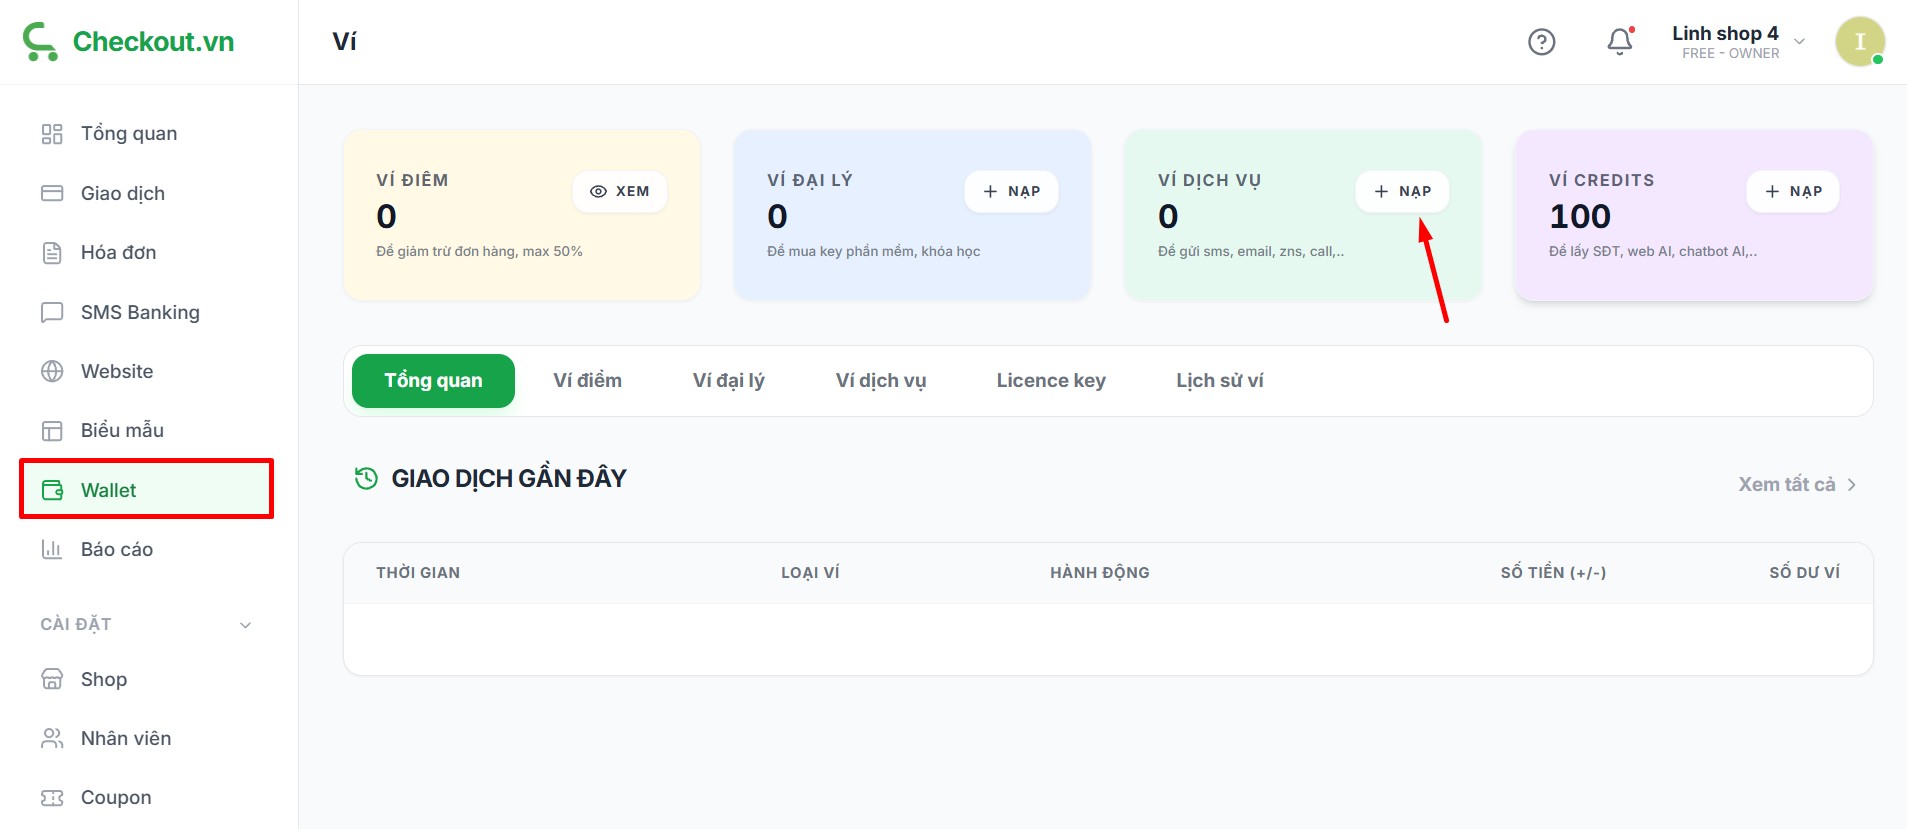Open the help question mark icon
Image resolution: width=1907 pixels, height=829 pixels.
[x=1541, y=42]
